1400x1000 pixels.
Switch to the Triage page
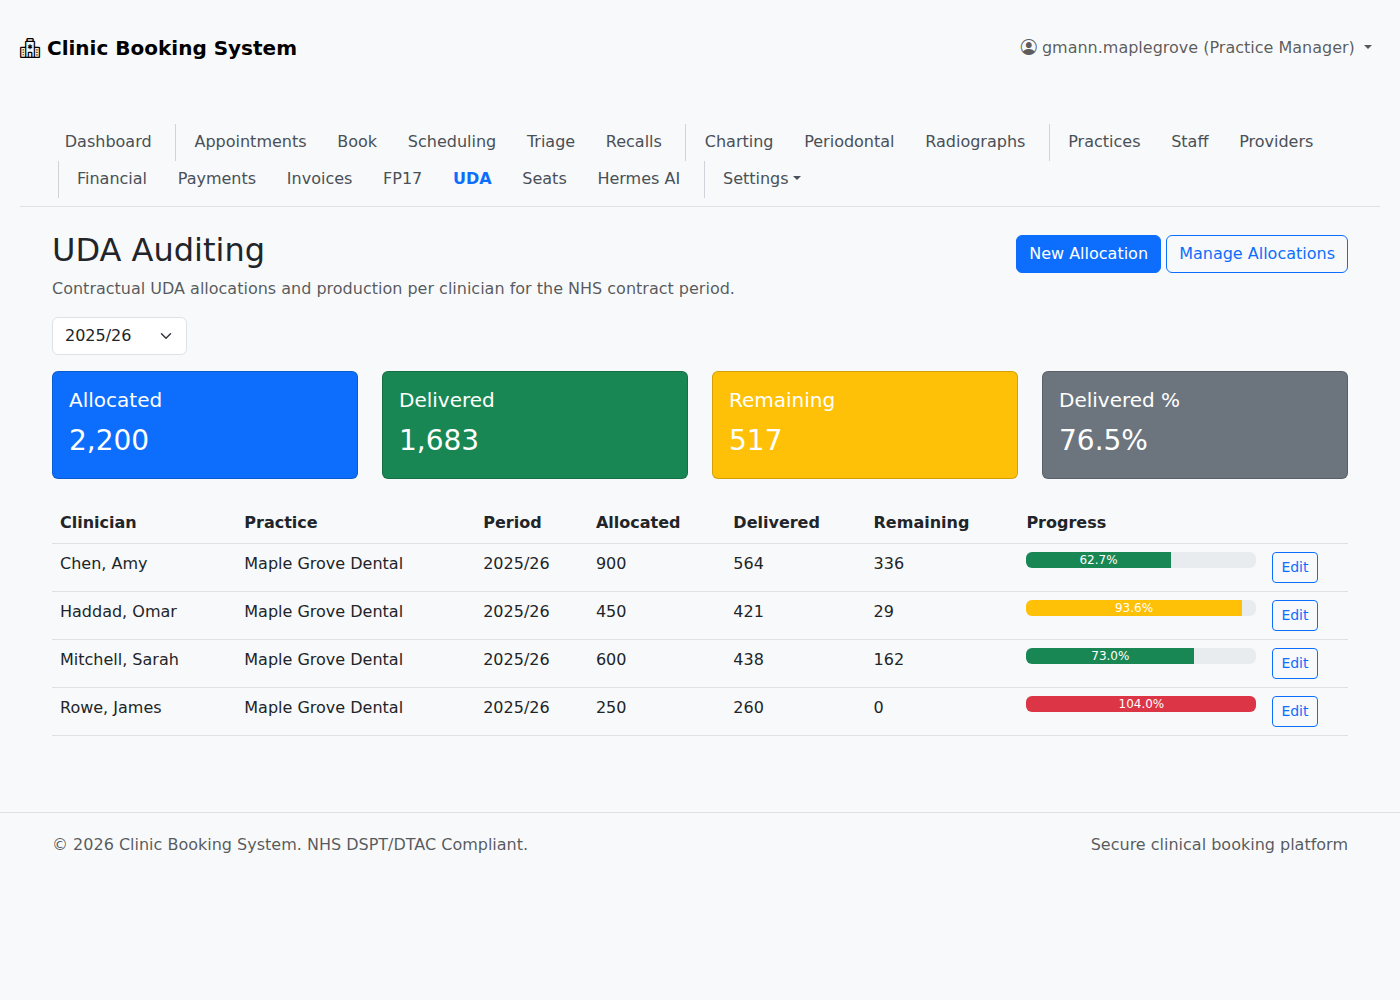550,141
